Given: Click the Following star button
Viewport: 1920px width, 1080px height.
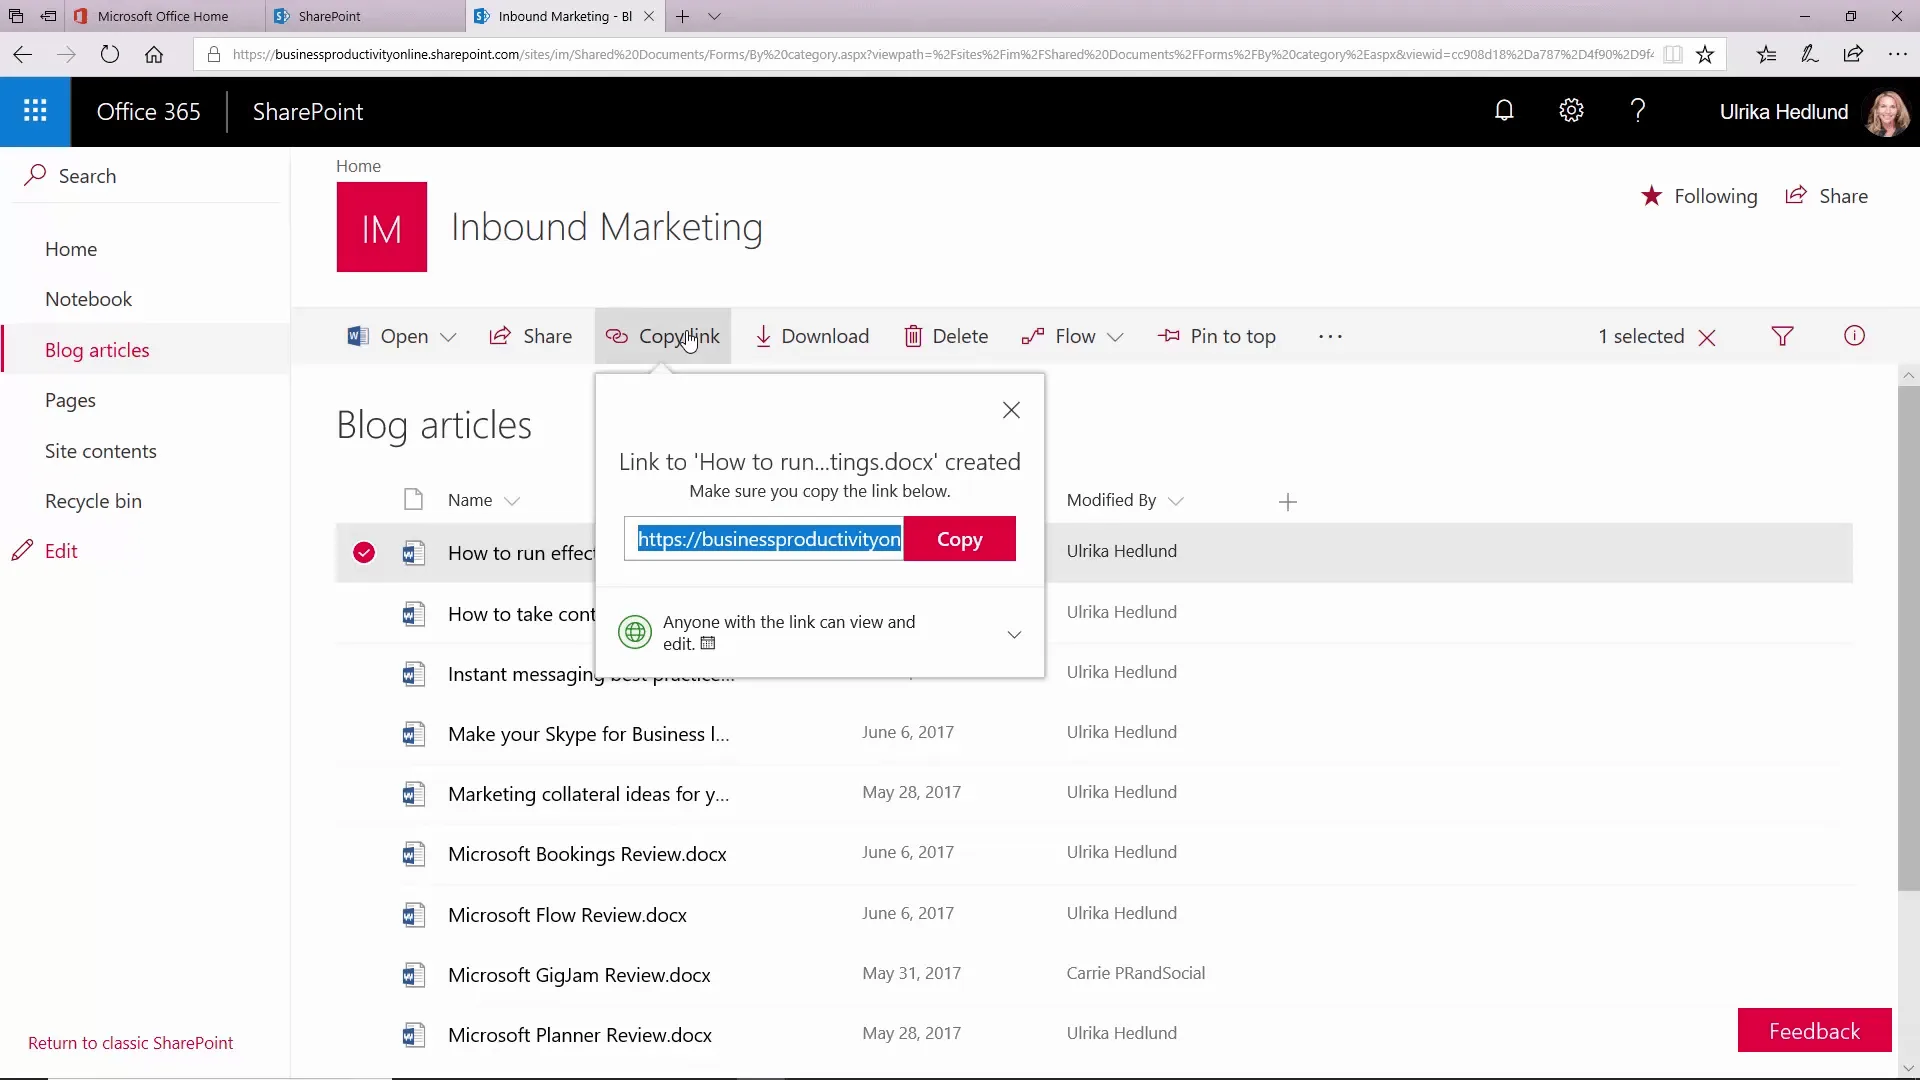Looking at the screenshot, I should (x=1699, y=196).
